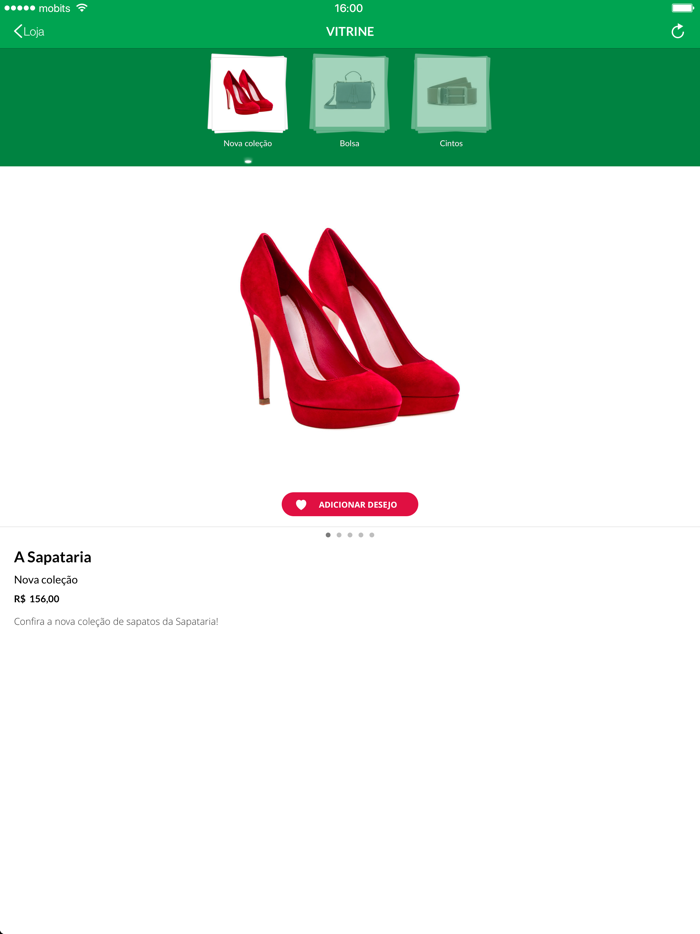Click ADICIONAR DESEJO button
The height and width of the screenshot is (934, 700).
click(x=350, y=505)
